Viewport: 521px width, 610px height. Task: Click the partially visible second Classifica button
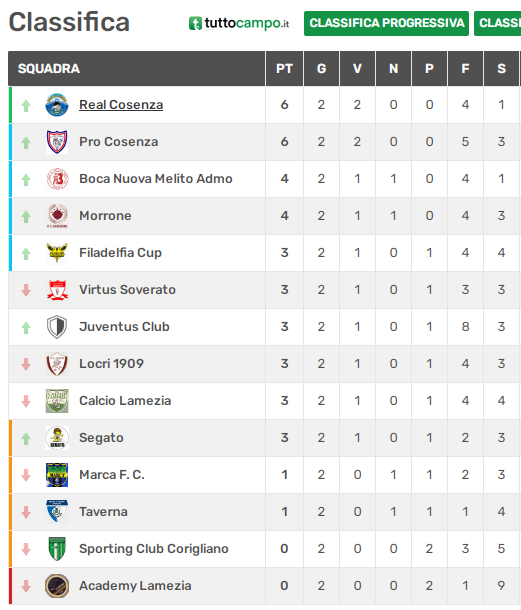(x=498, y=23)
